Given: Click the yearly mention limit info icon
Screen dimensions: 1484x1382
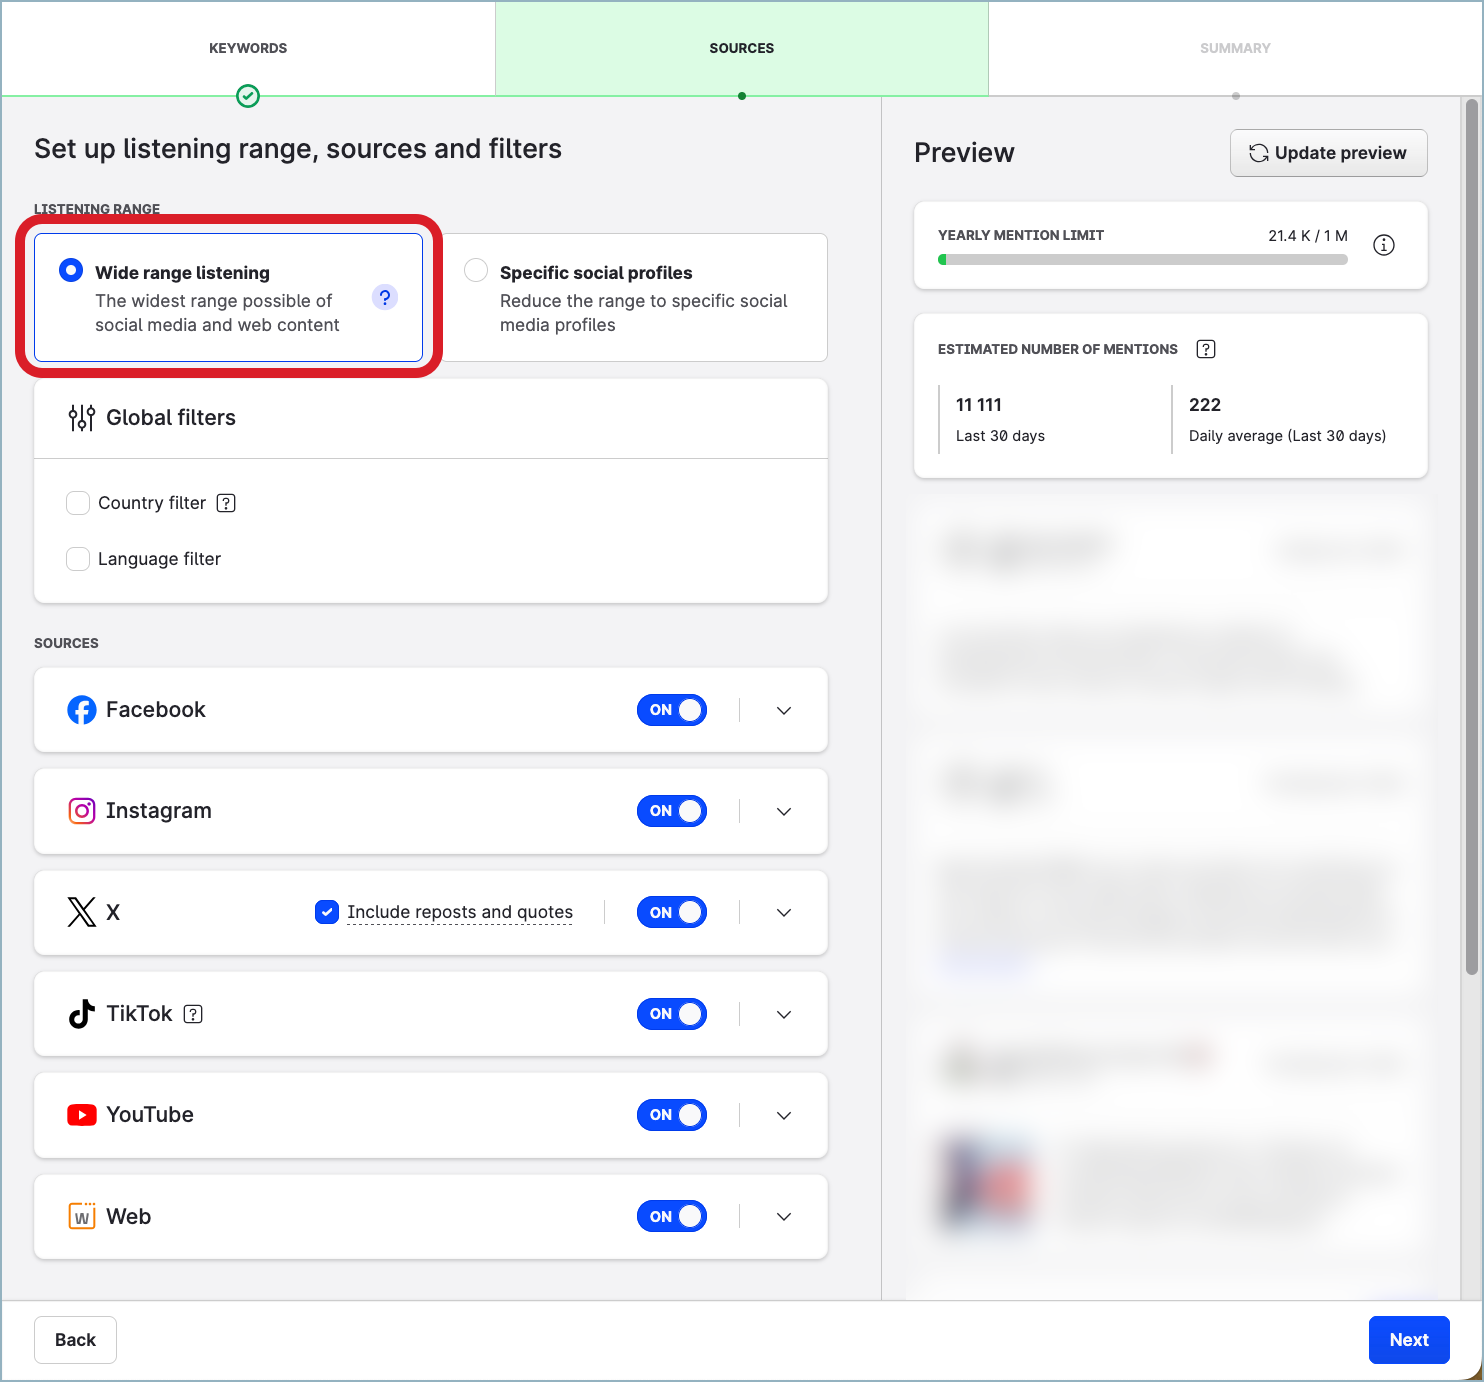Looking at the screenshot, I should pos(1383,245).
